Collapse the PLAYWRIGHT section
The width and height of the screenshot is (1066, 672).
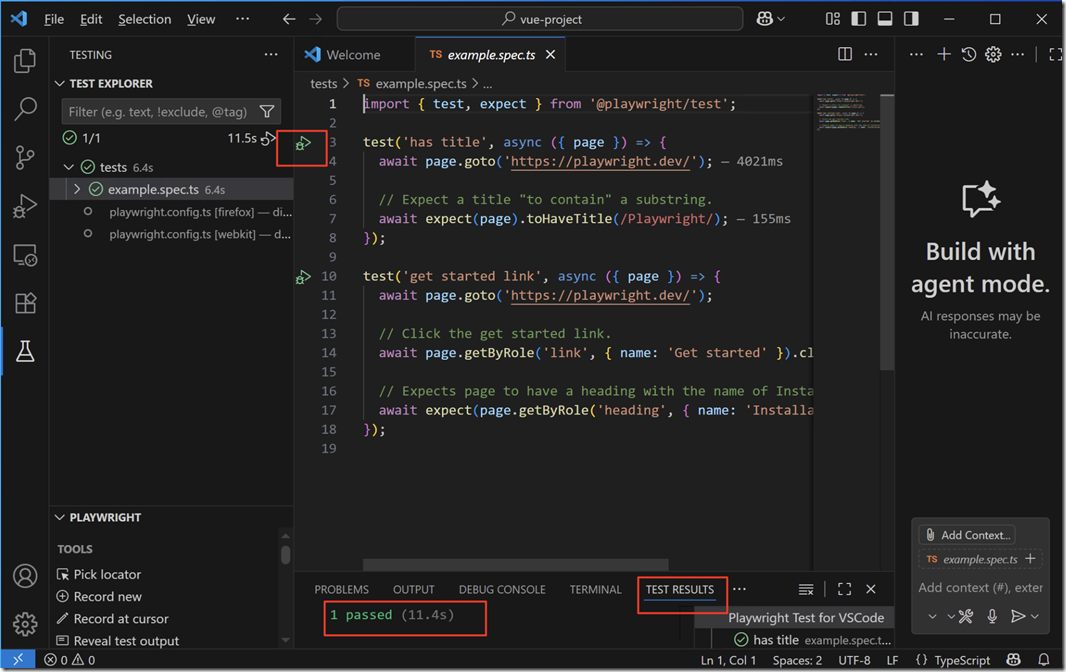coord(60,518)
